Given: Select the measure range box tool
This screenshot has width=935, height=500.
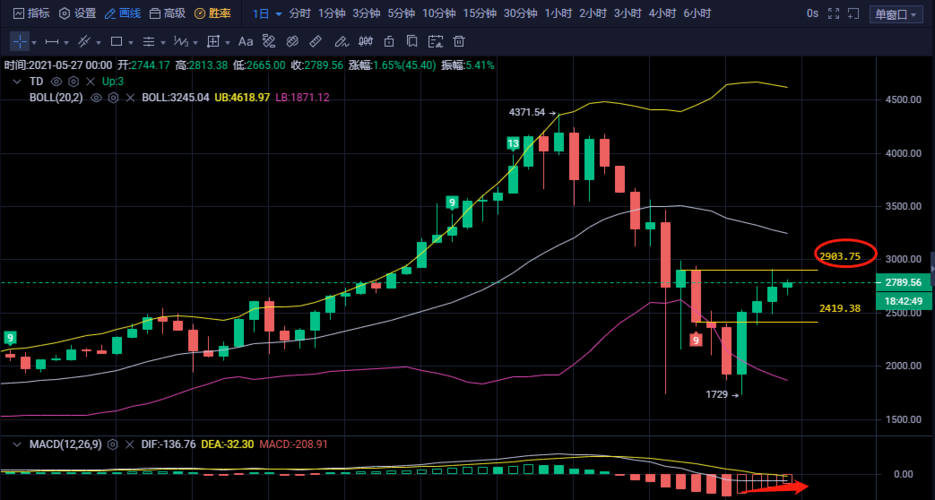Looking at the screenshot, I should [213, 42].
